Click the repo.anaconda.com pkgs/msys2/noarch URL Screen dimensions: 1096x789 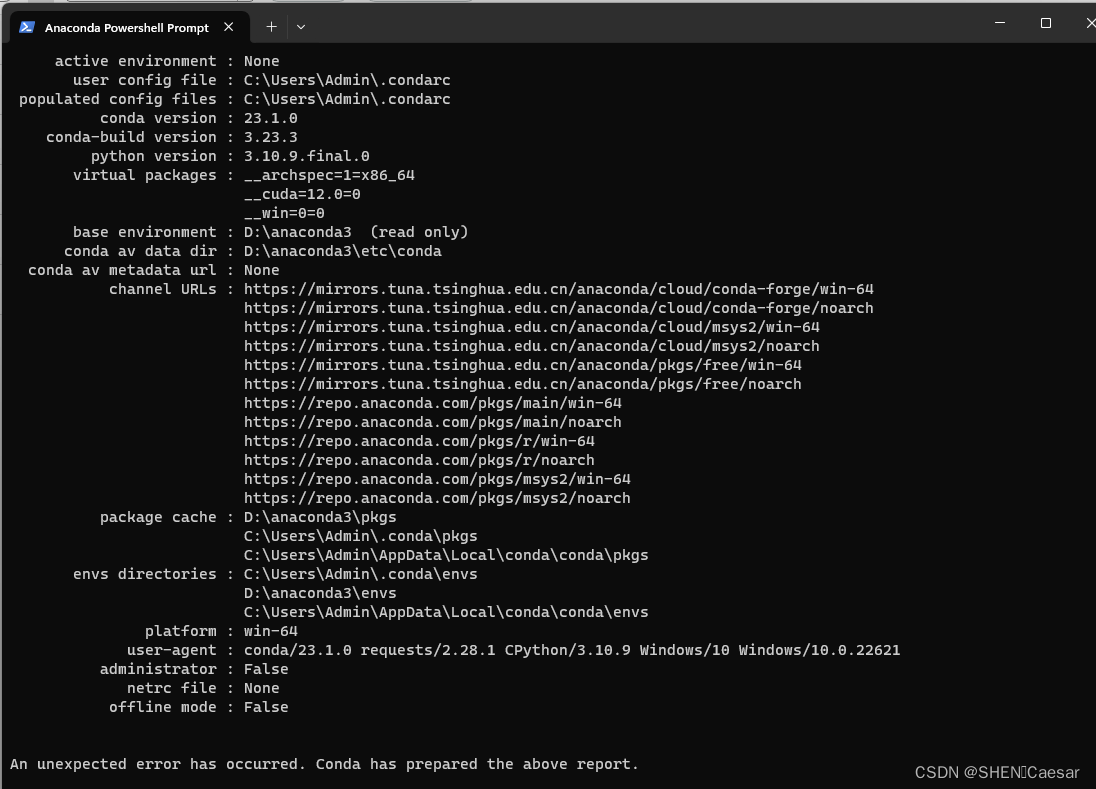(x=437, y=498)
